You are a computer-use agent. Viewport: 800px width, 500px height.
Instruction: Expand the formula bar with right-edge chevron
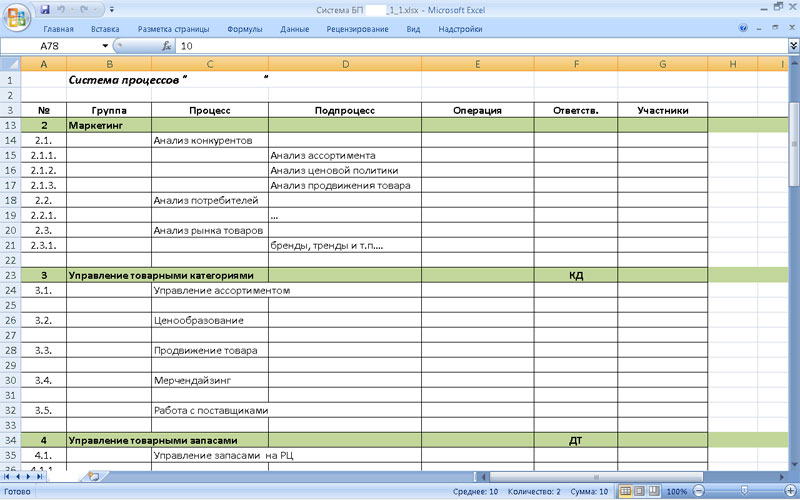click(x=792, y=47)
